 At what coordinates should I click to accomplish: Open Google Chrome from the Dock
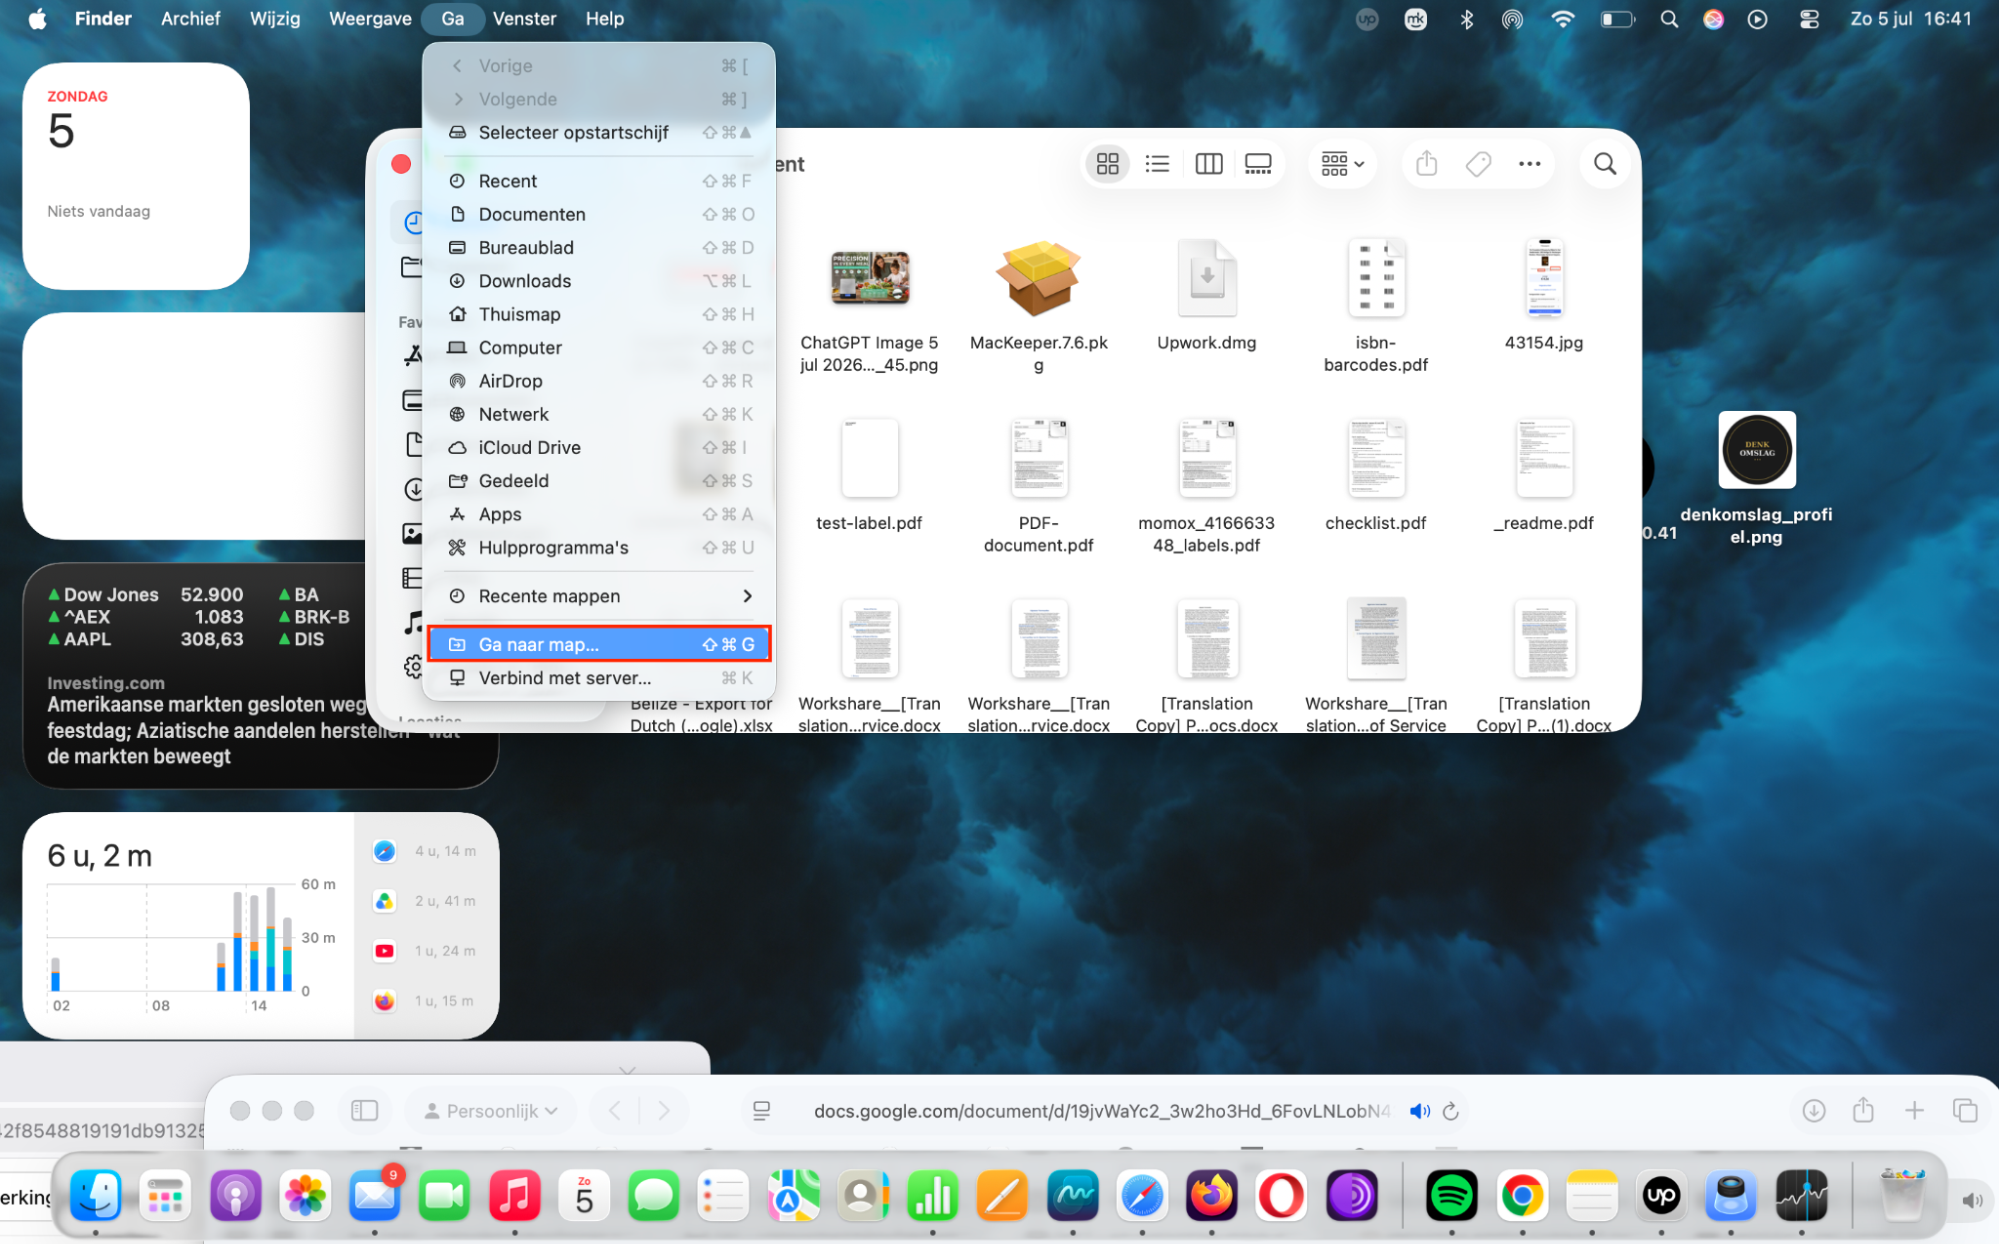click(x=1522, y=1195)
